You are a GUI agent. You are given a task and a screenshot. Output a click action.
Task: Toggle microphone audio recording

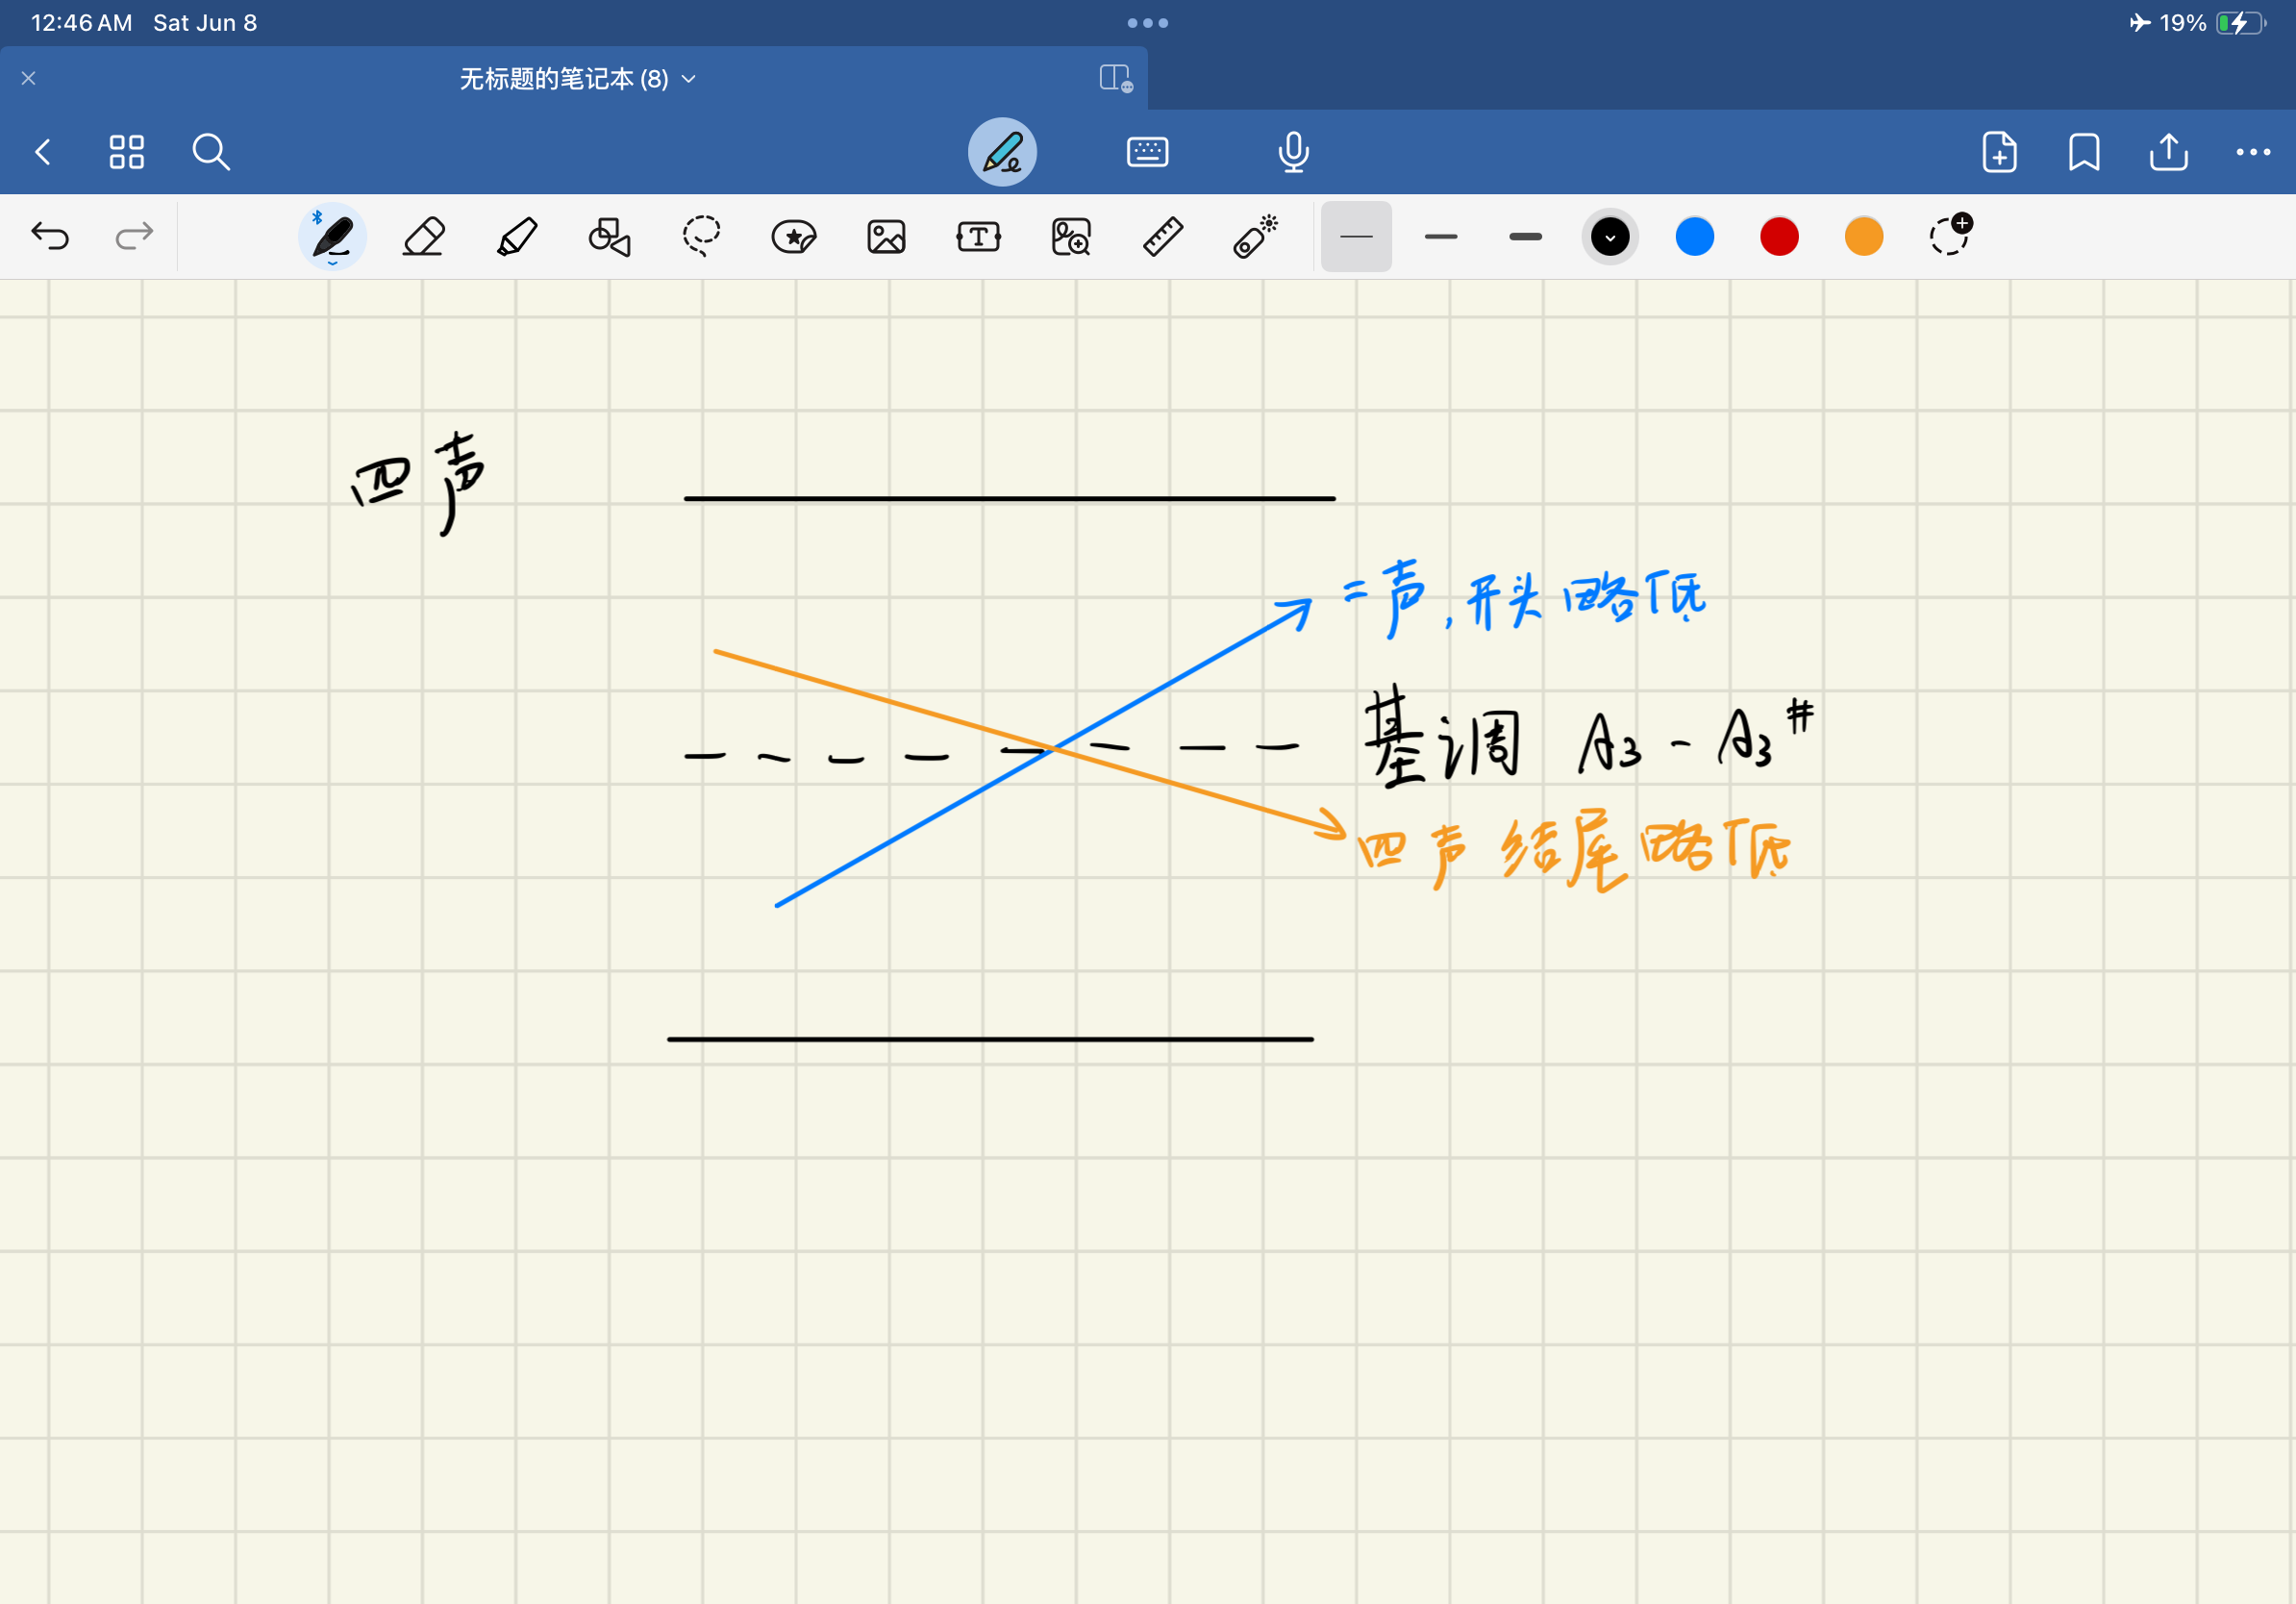[1293, 152]
